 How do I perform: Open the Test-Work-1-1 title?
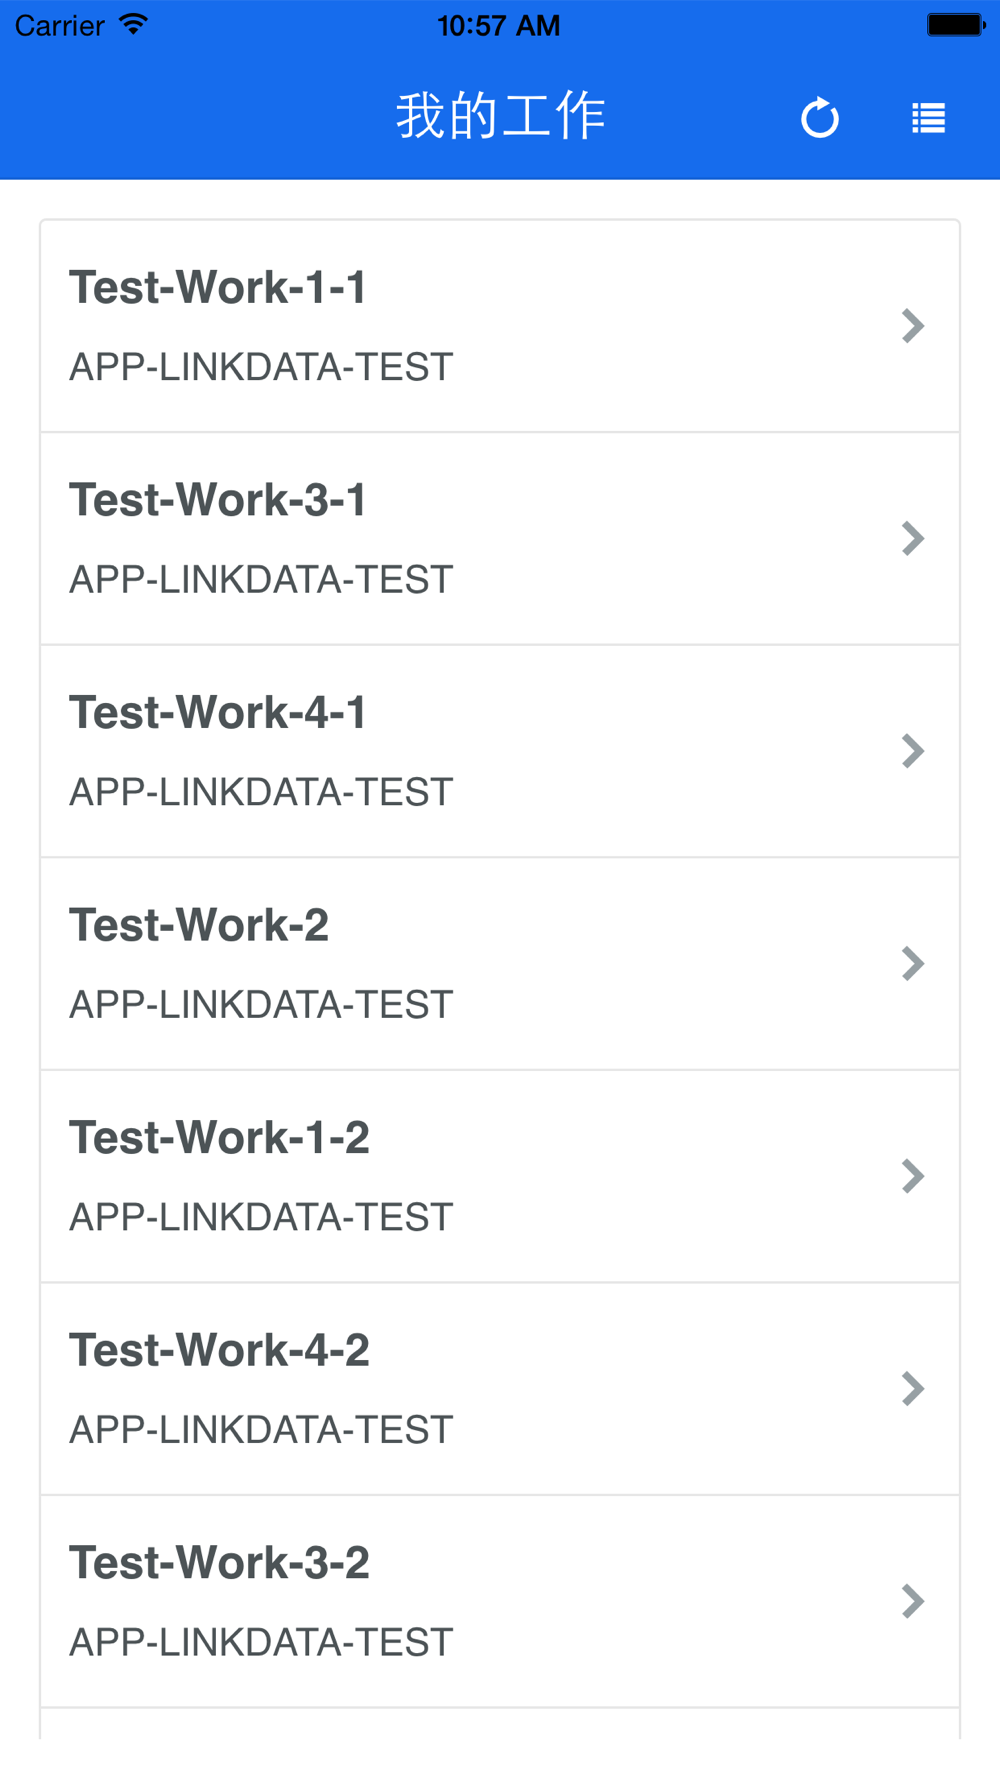coord(218,288)
